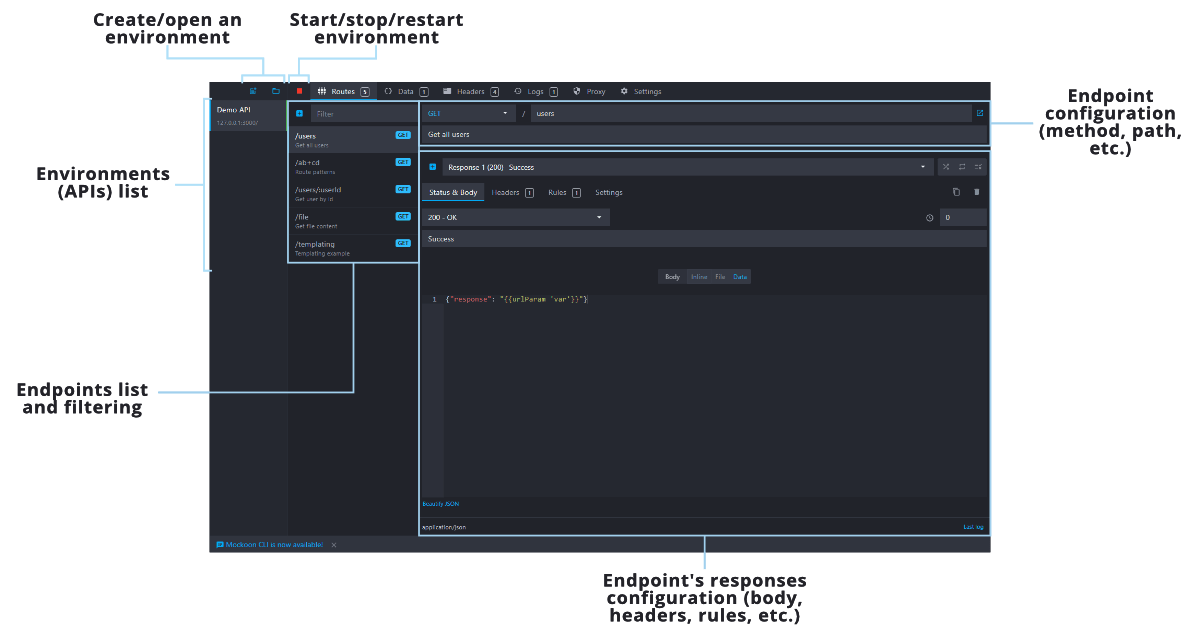The width and height of the screenshot is (1200, 637).
Task: Duplicate the response with copy icon
Action: [956, 192]
